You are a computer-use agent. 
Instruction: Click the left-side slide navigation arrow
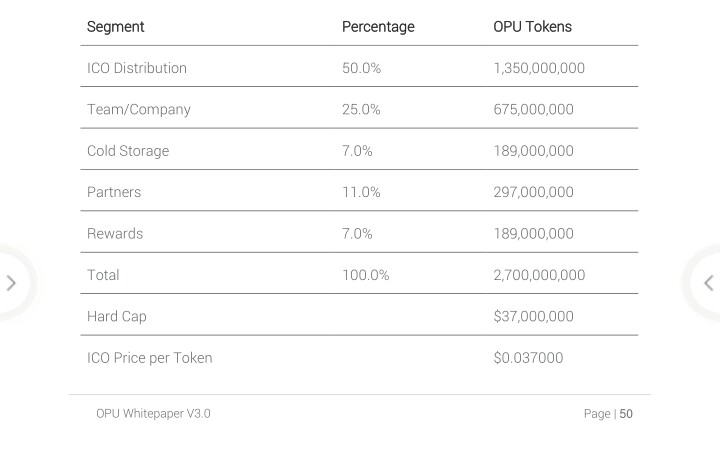click(x=11, y=283)
